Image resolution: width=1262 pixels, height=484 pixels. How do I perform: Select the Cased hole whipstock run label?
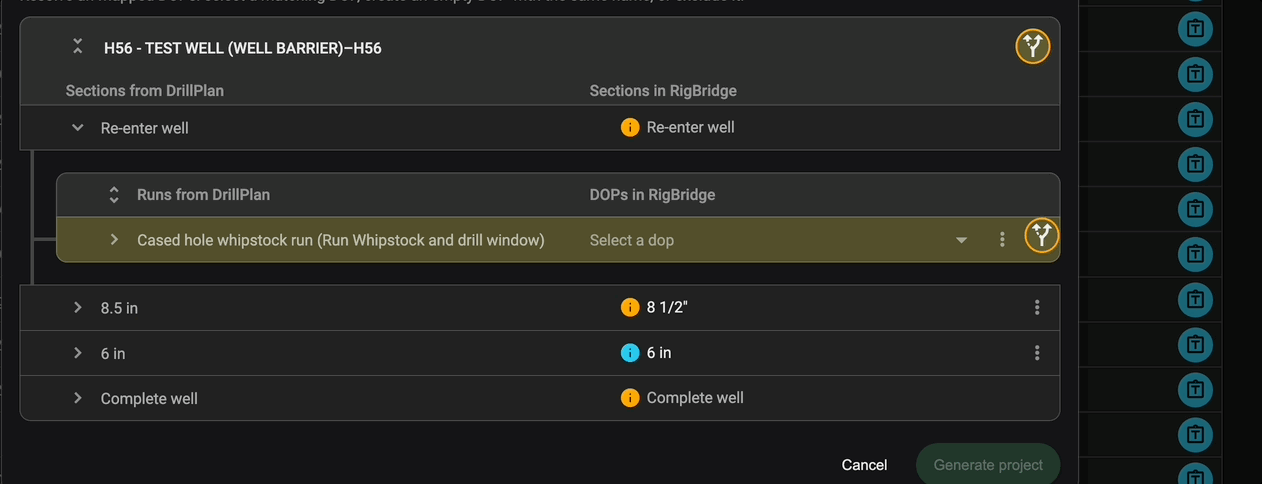[340, 240]
